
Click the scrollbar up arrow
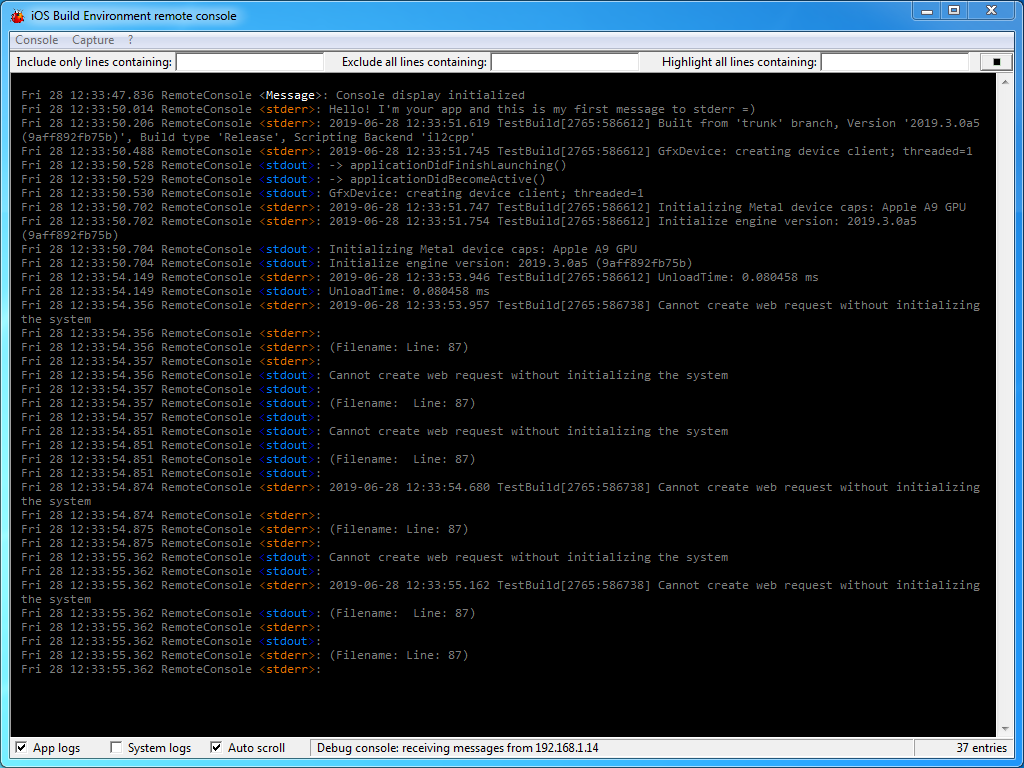click(1004, 82)
